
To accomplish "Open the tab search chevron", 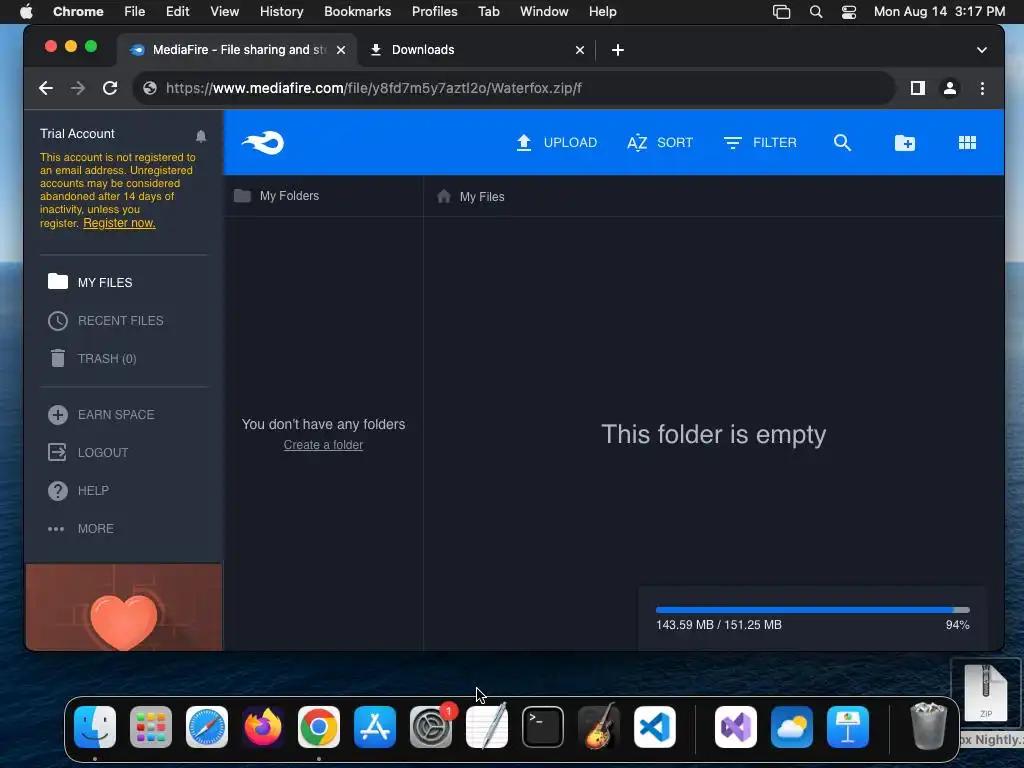I will pos(982,50).
